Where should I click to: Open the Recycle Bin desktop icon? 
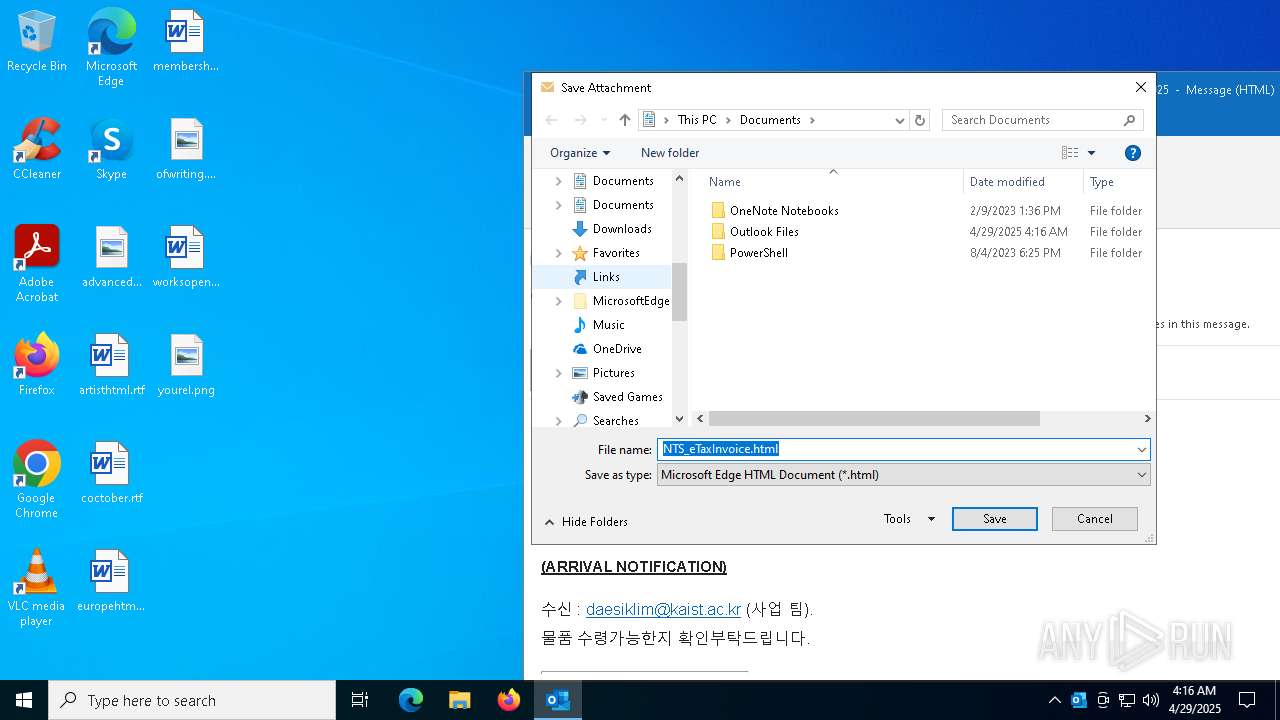(x=37, y=42)
